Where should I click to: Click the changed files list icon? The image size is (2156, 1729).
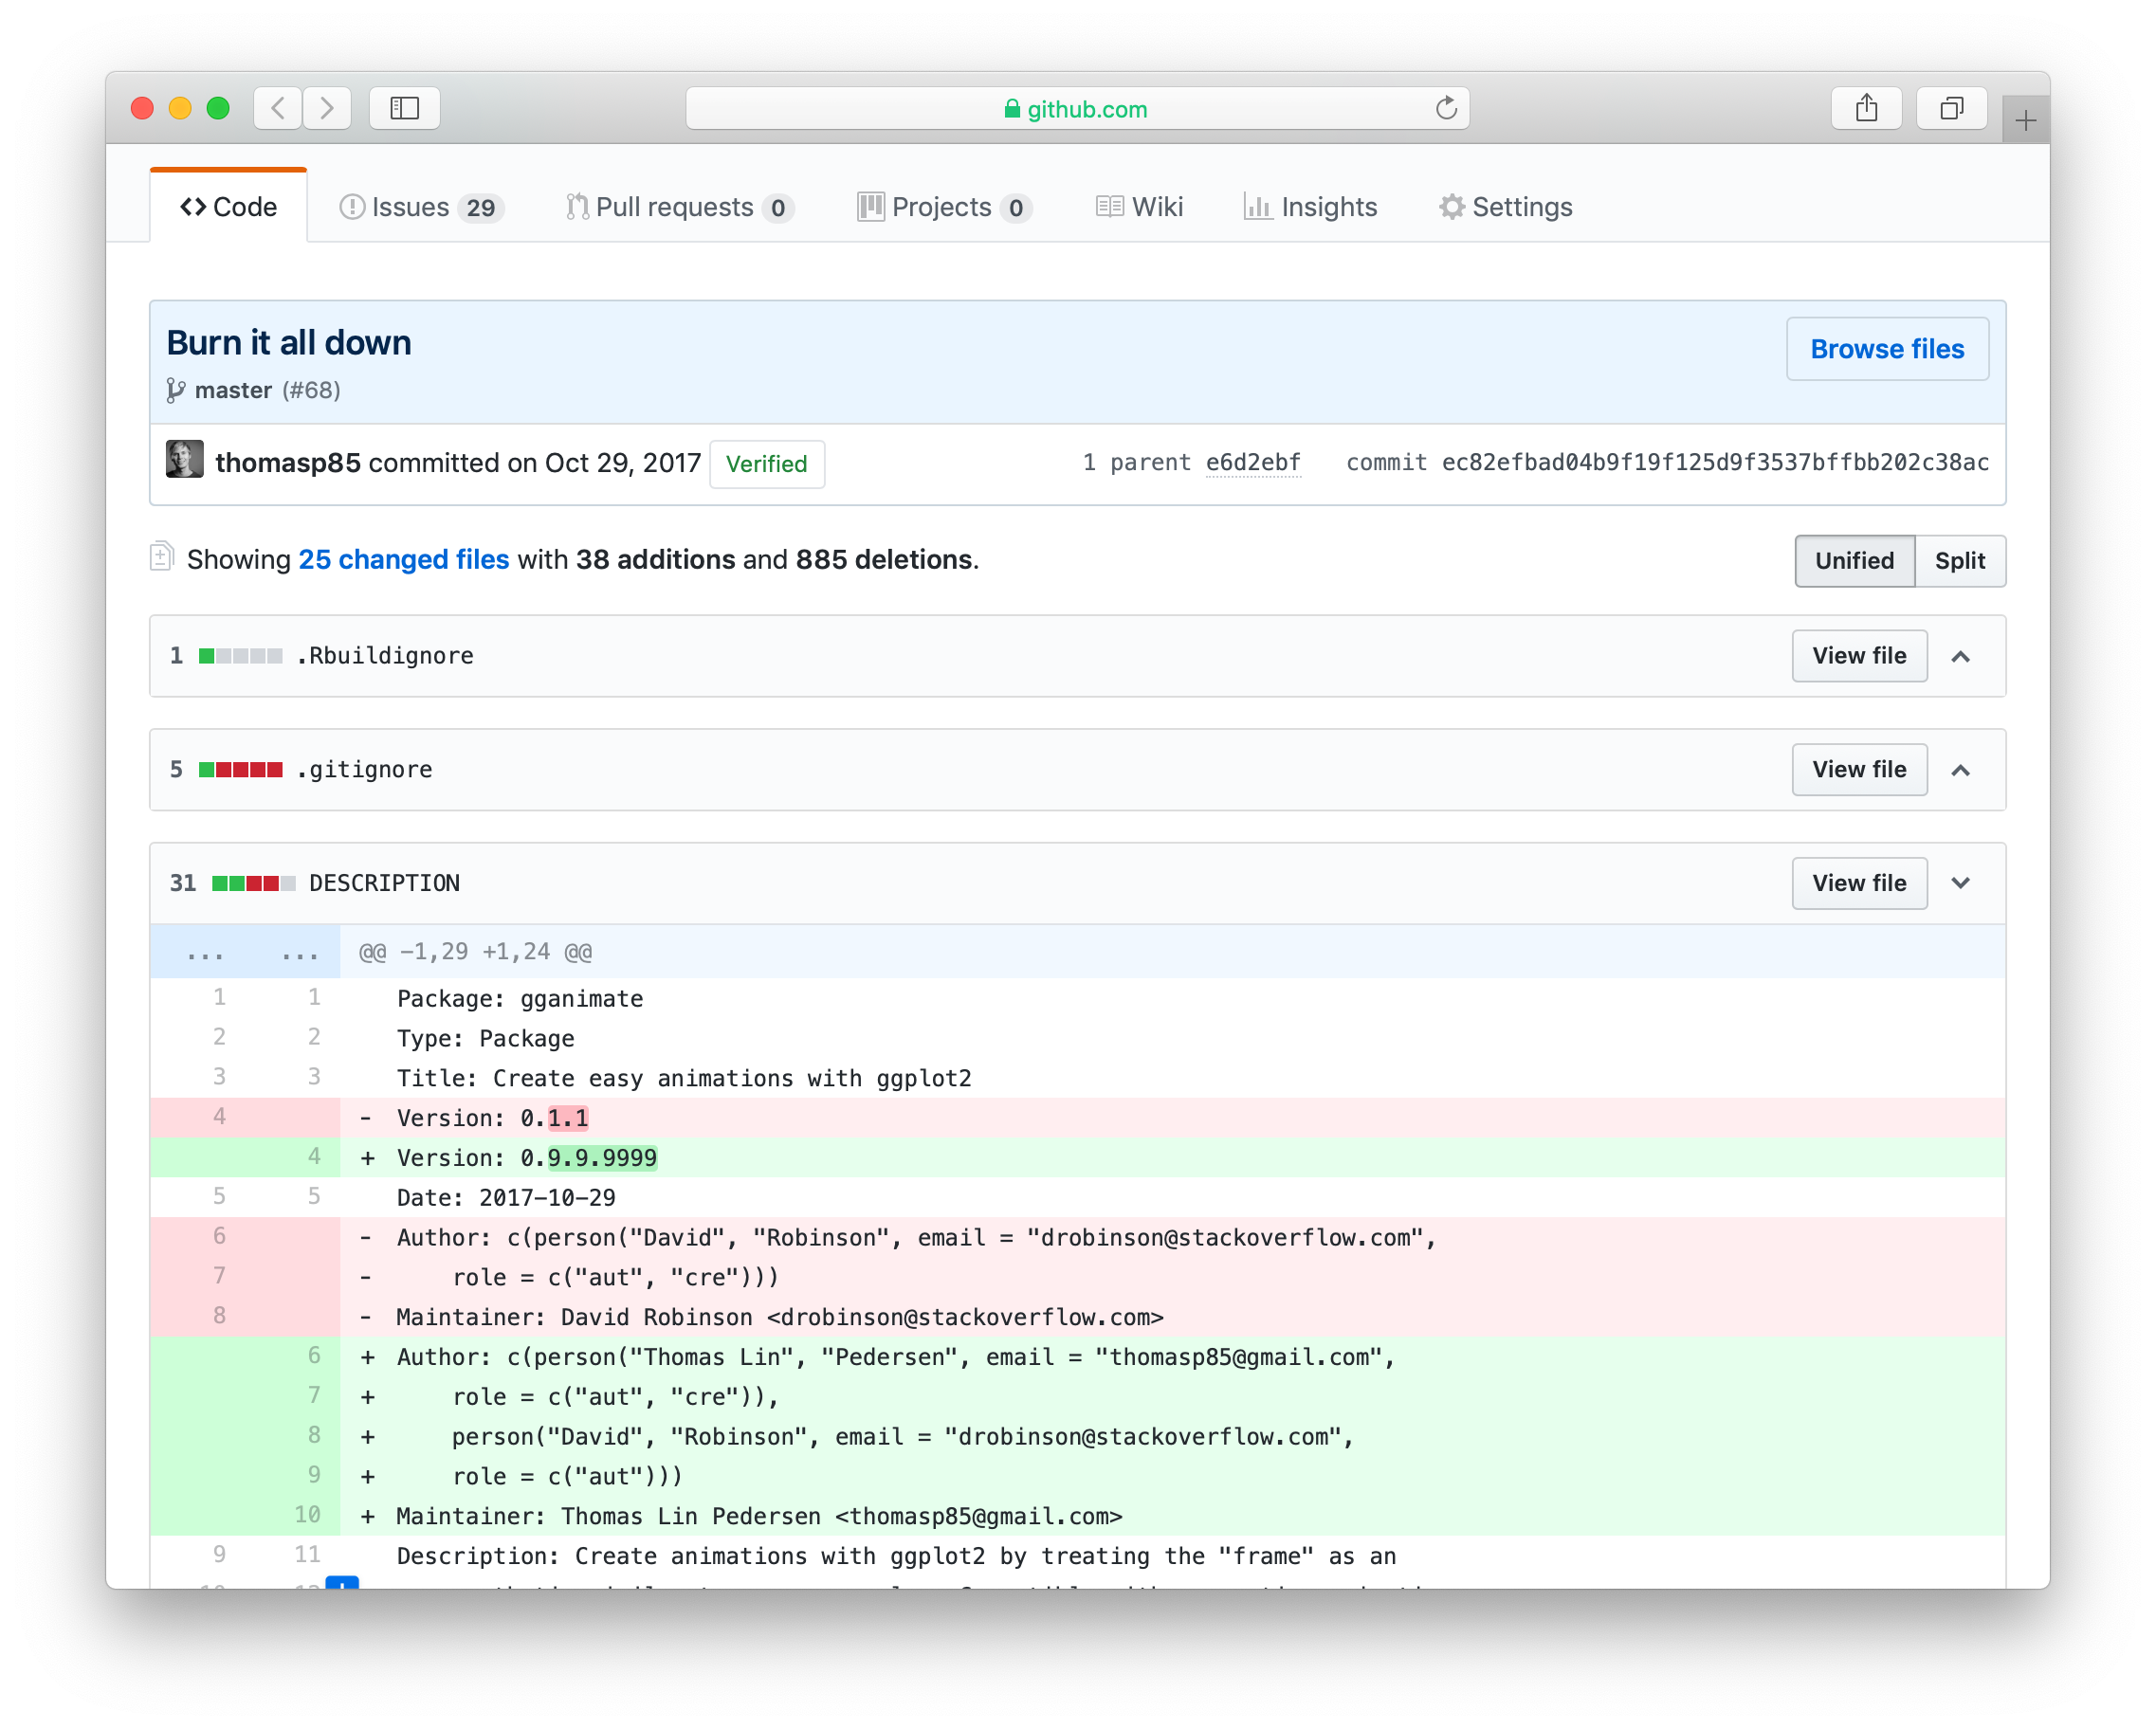[x=162, y=557]
